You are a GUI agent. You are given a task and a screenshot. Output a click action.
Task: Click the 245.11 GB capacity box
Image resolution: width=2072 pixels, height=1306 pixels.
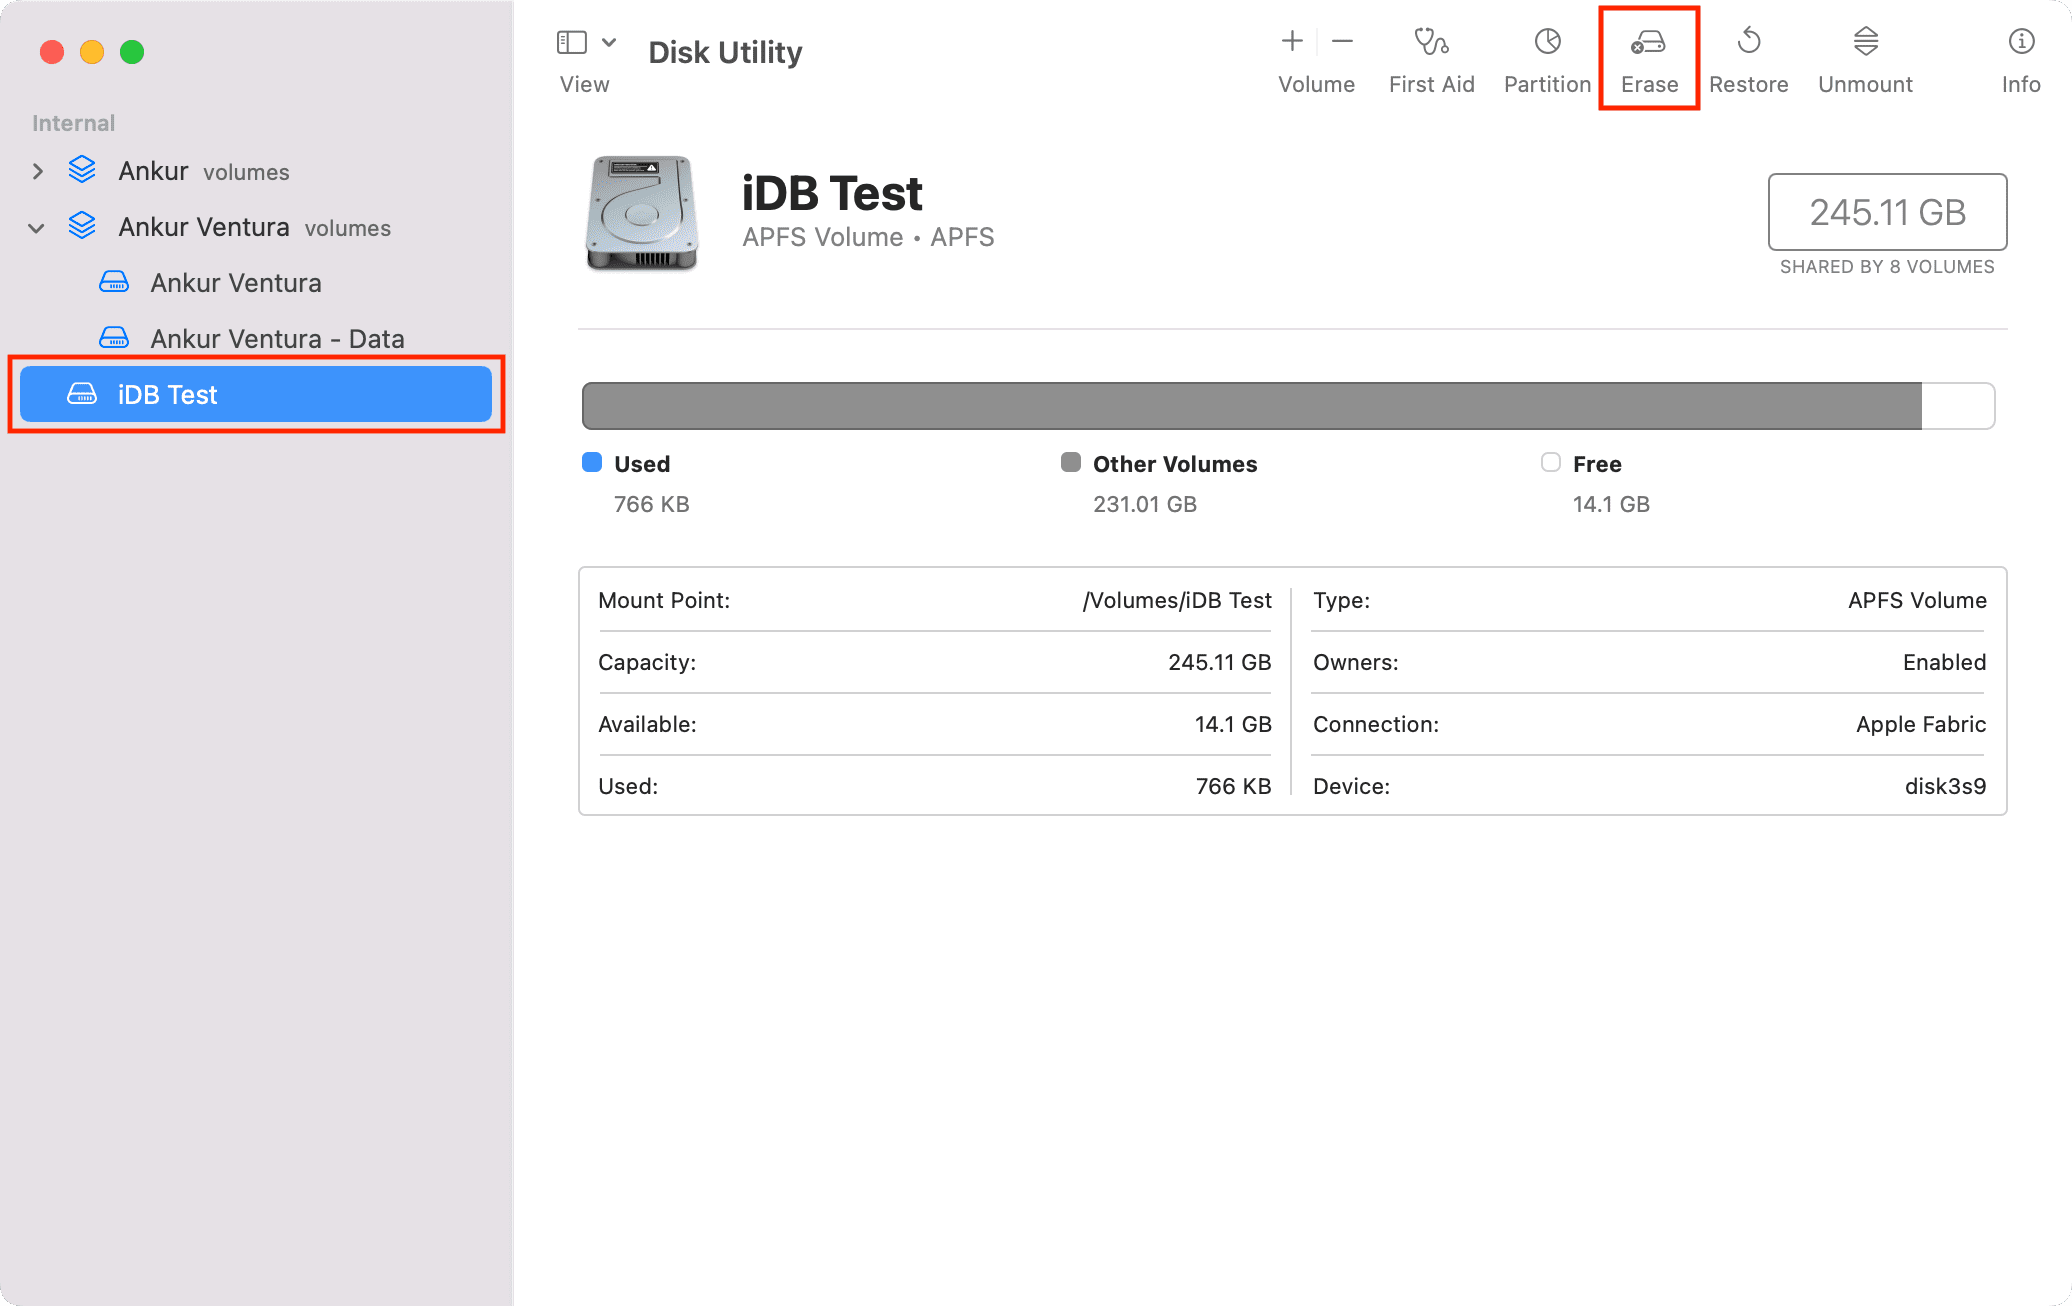(x=1887, y=212)
